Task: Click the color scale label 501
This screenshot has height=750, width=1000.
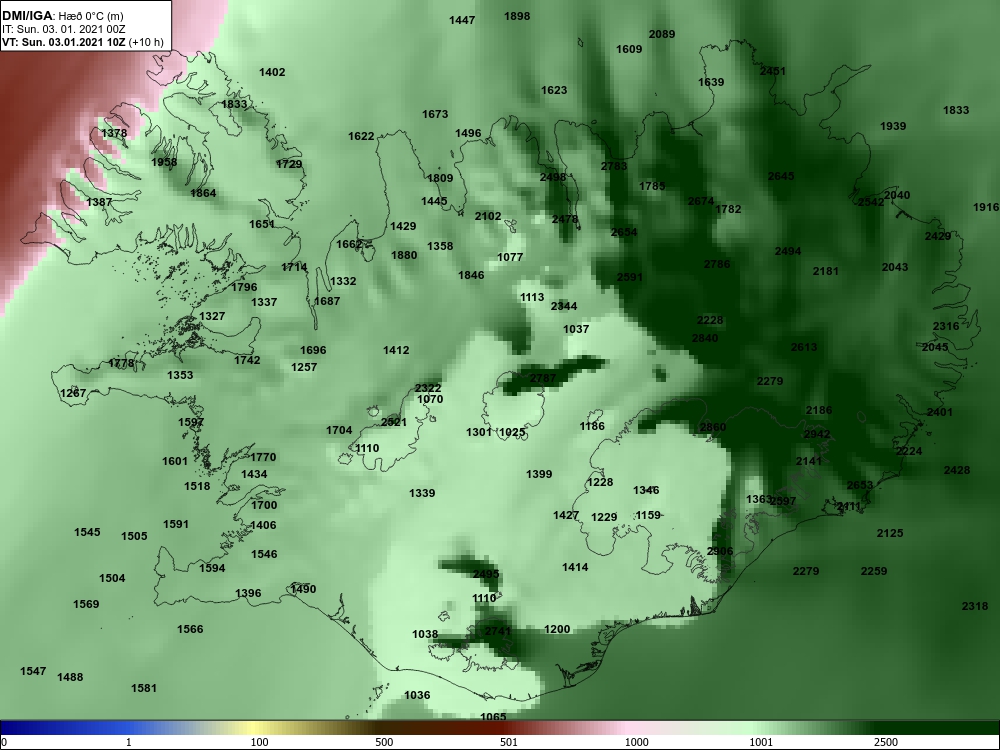Action: coord(508,742)
